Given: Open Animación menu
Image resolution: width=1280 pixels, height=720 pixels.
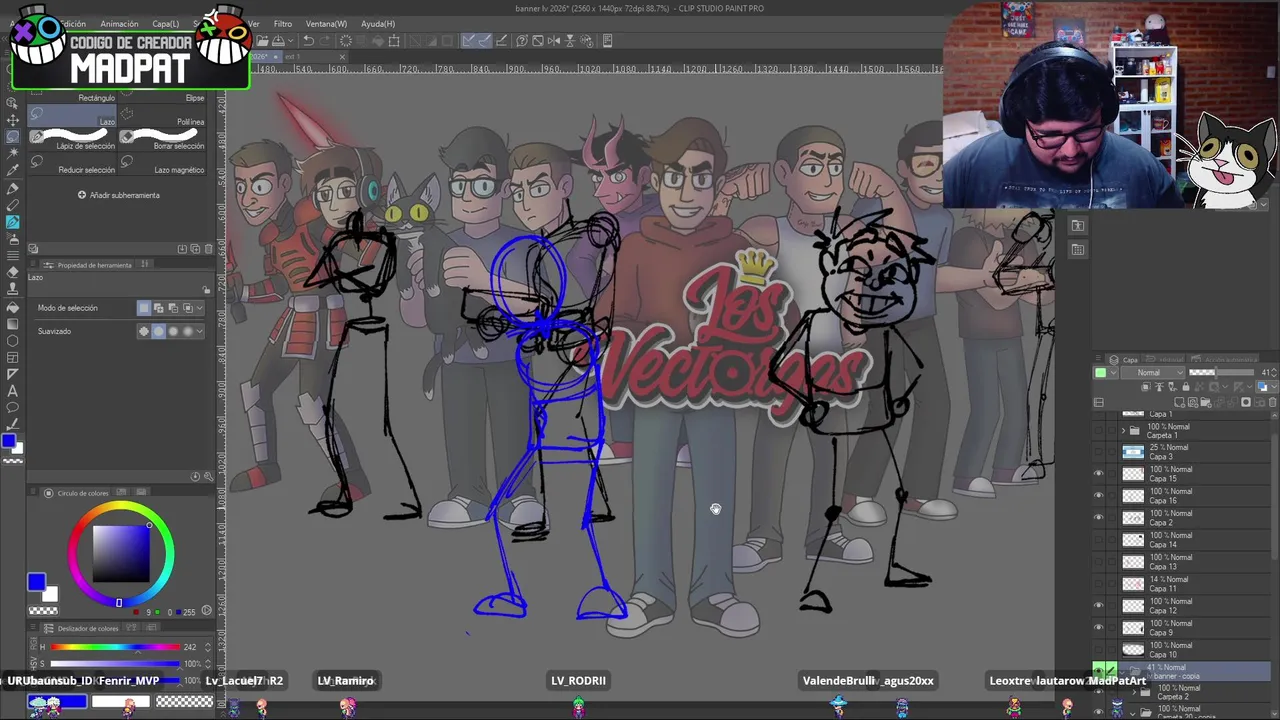Looking at the screenshot, I should click(x=119, y=24).
